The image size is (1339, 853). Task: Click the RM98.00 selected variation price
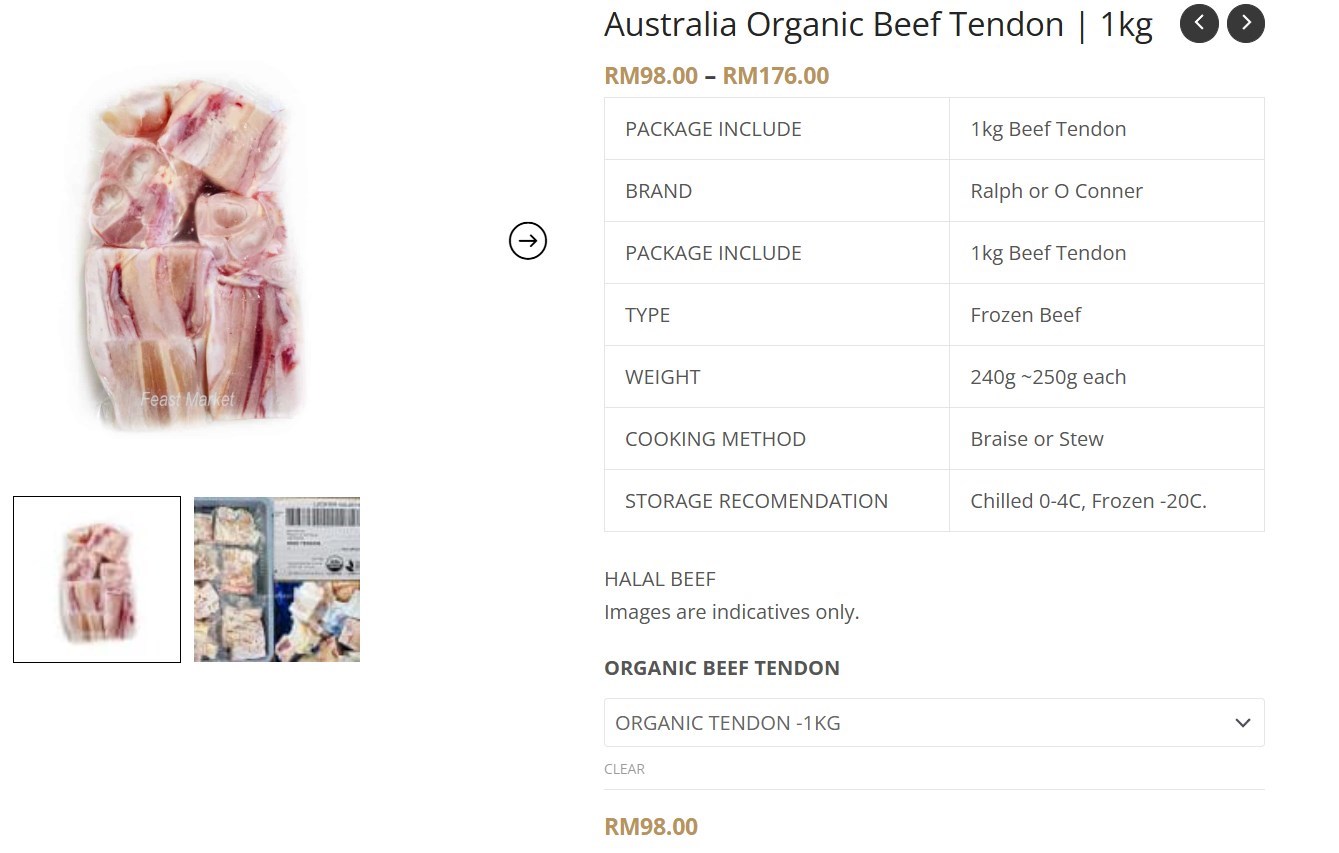pos(651,826)
